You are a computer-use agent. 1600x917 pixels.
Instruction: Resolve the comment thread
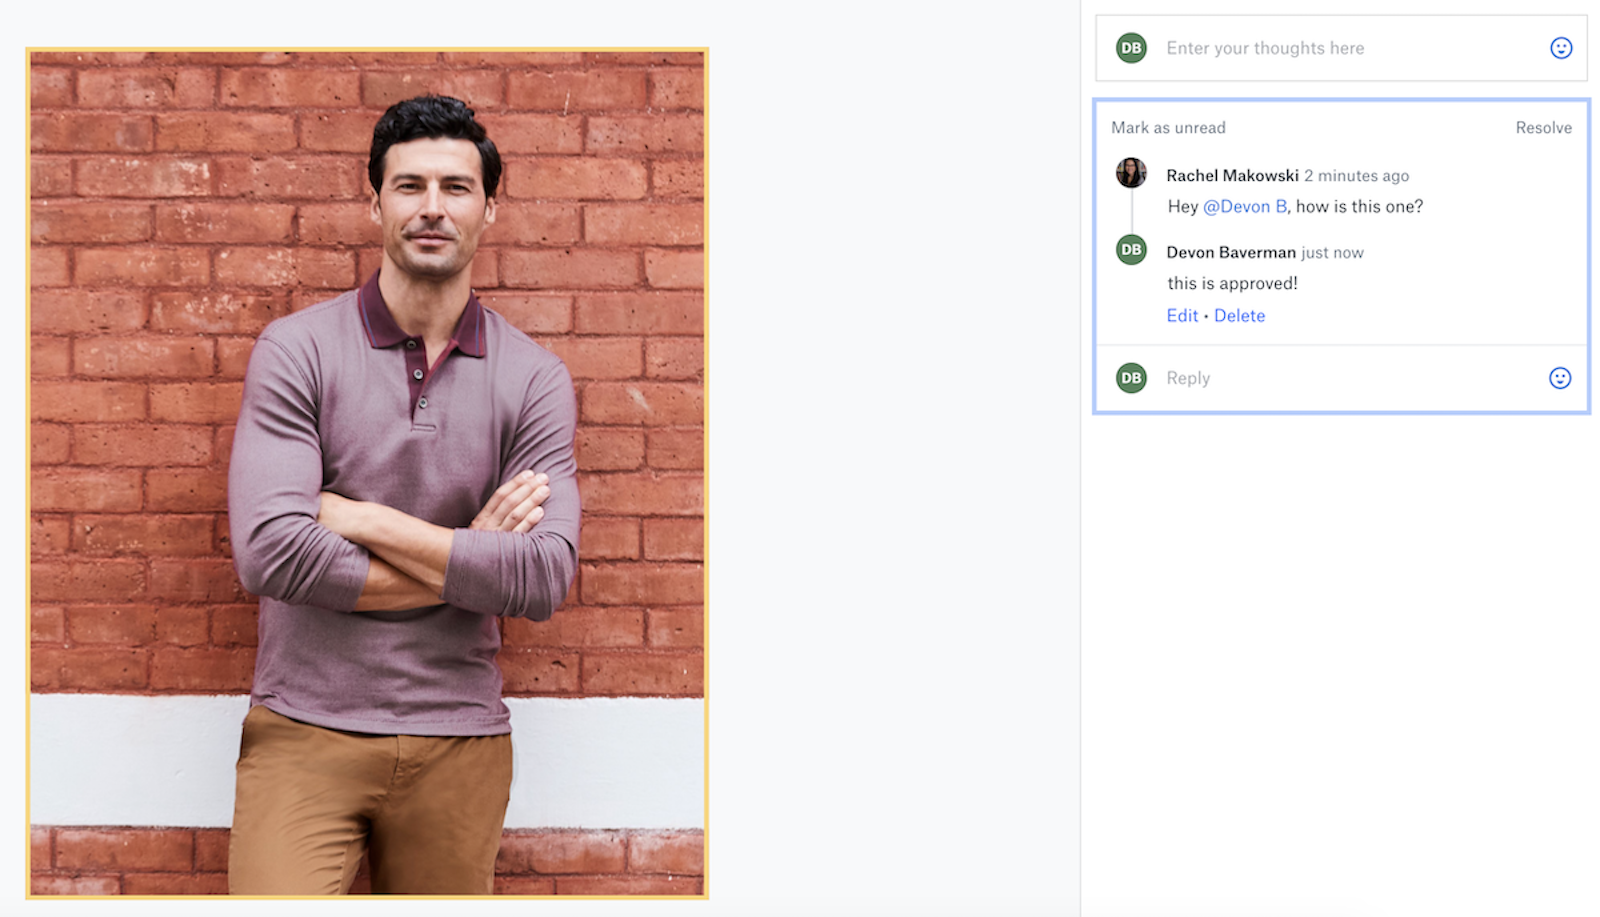point(1543,128)
